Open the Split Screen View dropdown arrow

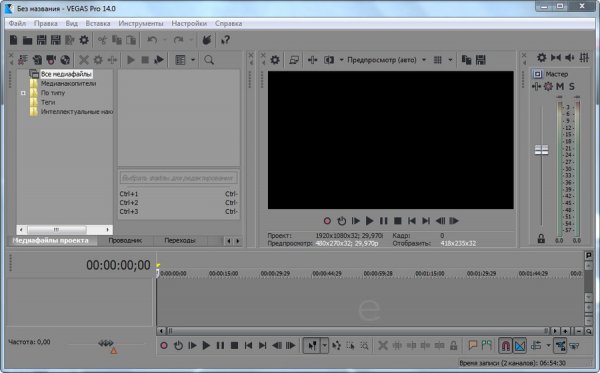(x=341, y=60)
